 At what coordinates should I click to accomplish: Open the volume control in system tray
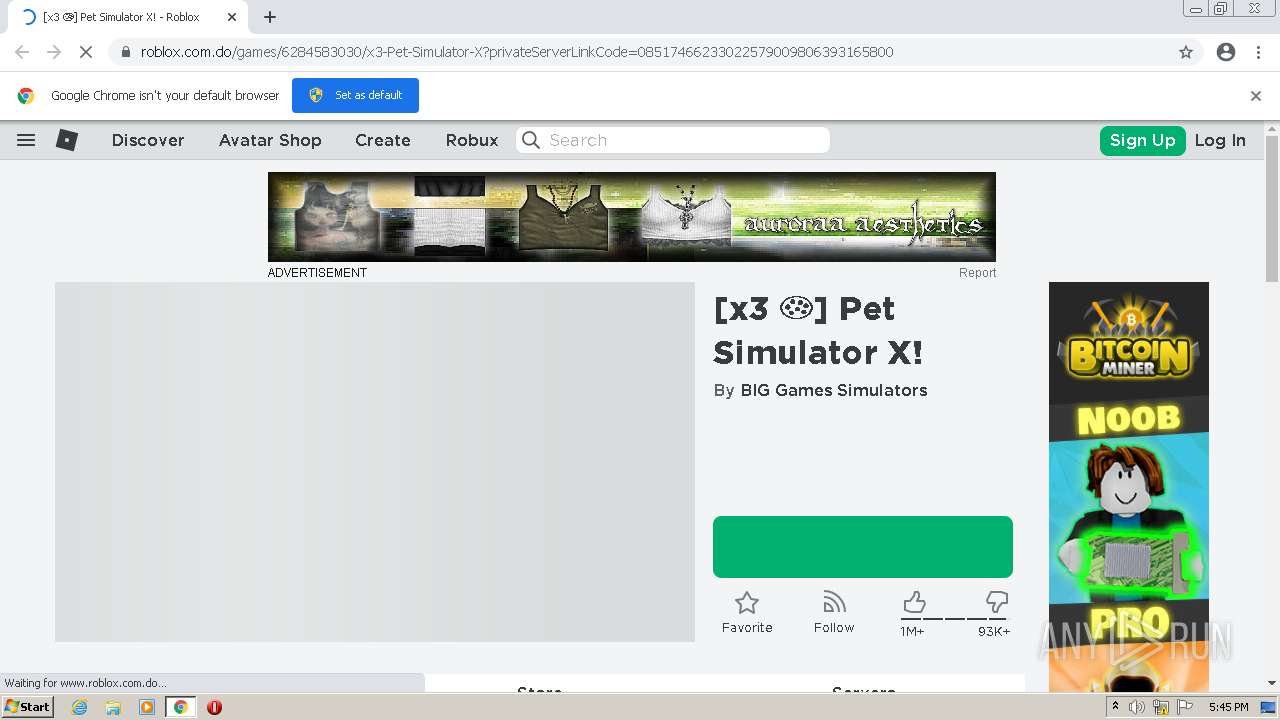point(1137,707)
